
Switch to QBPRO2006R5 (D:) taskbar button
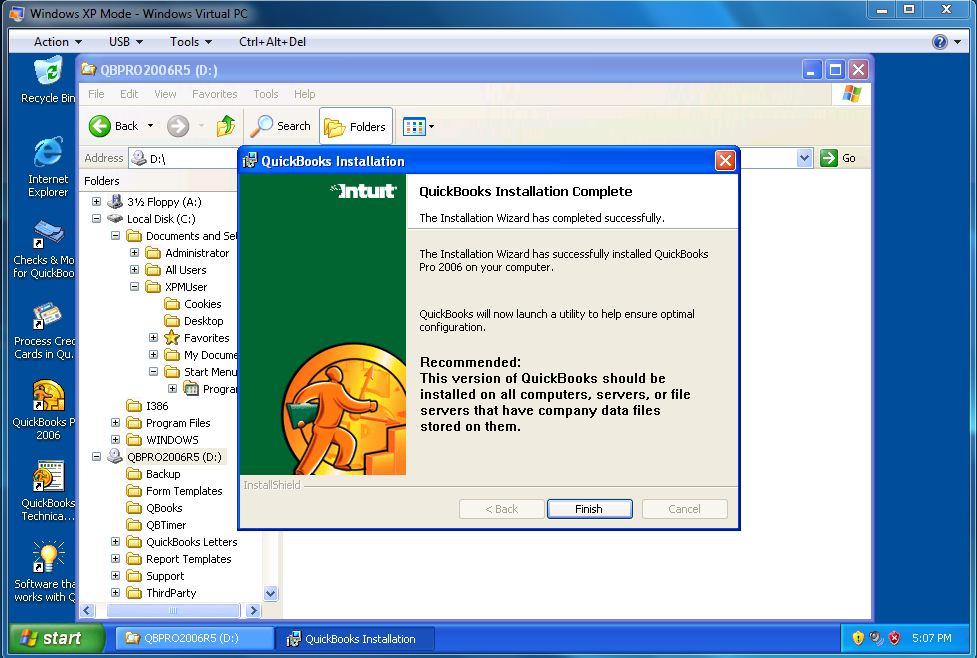(194, 639)
